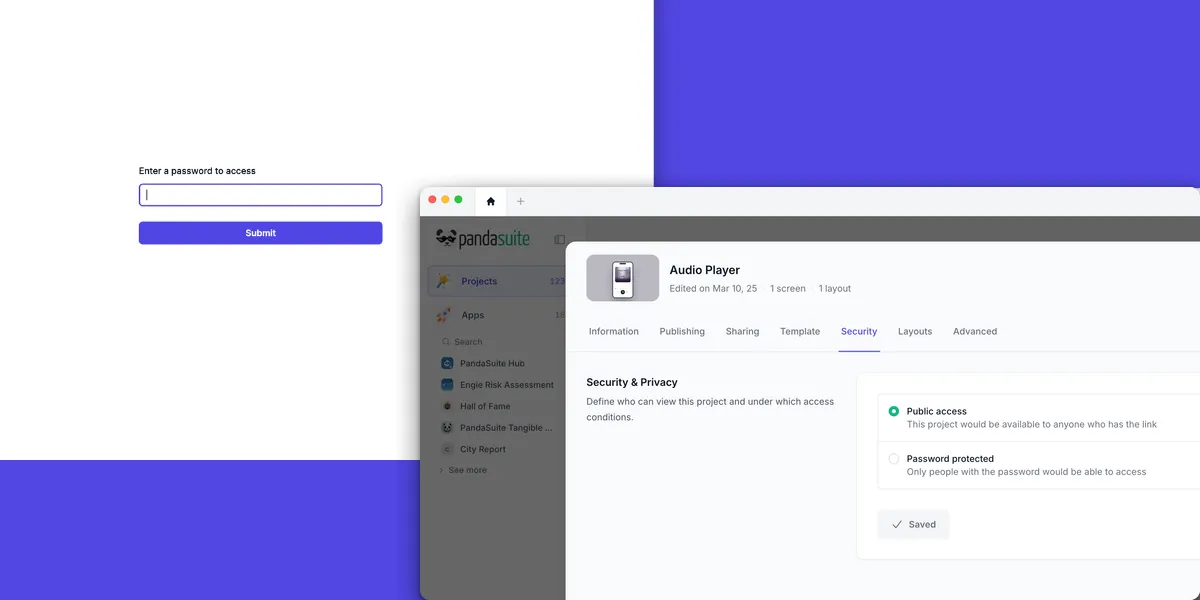Switch to the Publishing tab
The image size is (1200, 600).
coord(682,332)
